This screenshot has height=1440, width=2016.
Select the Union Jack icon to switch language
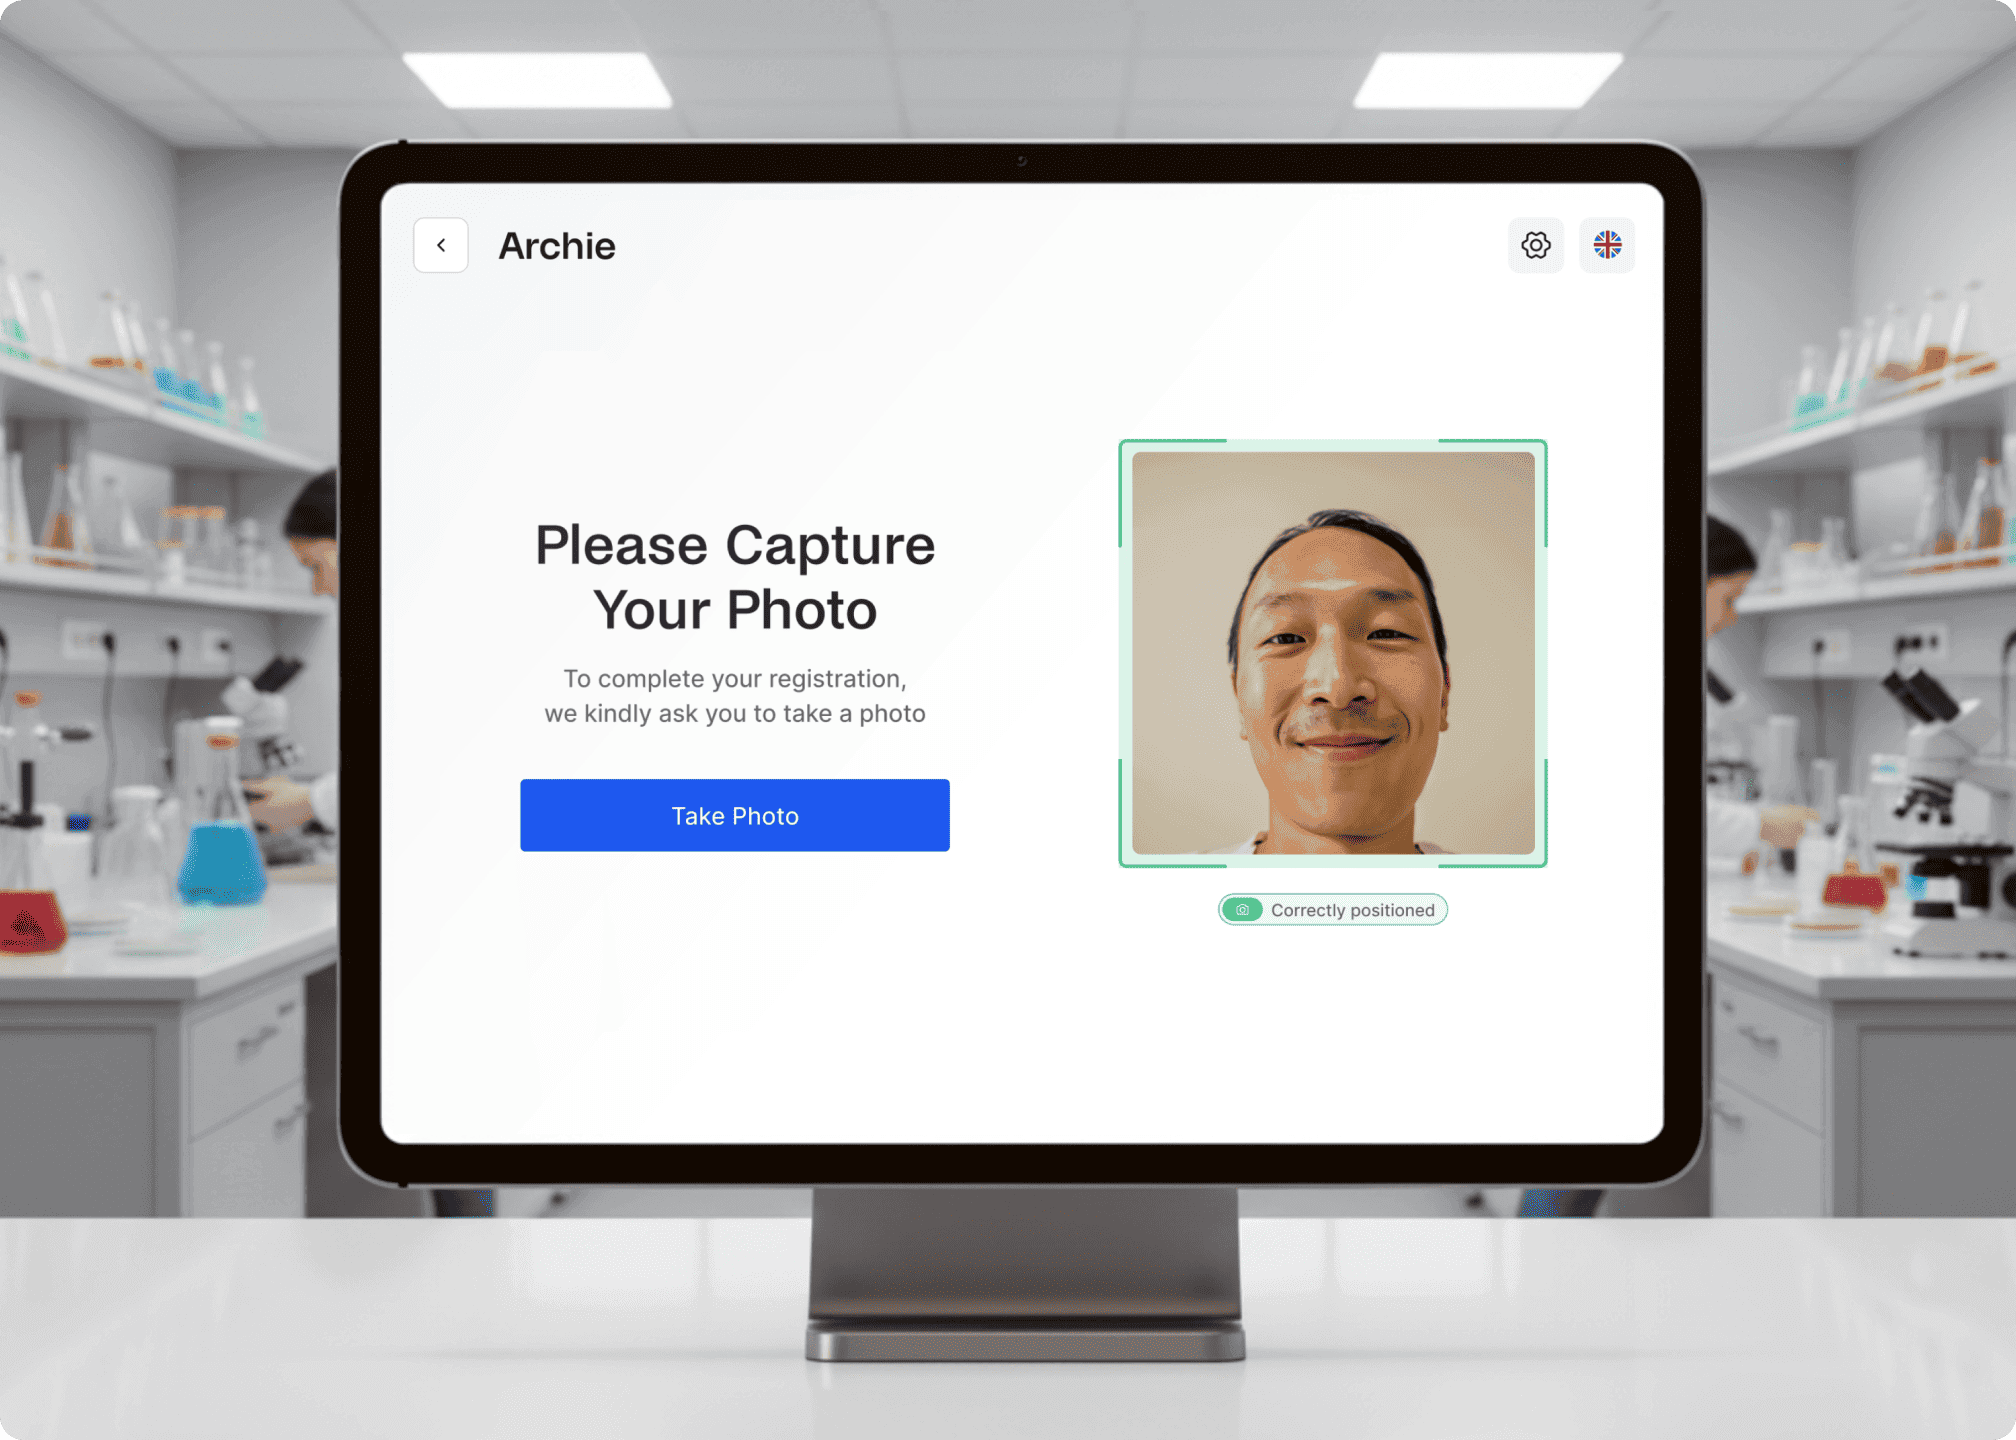1607,245
